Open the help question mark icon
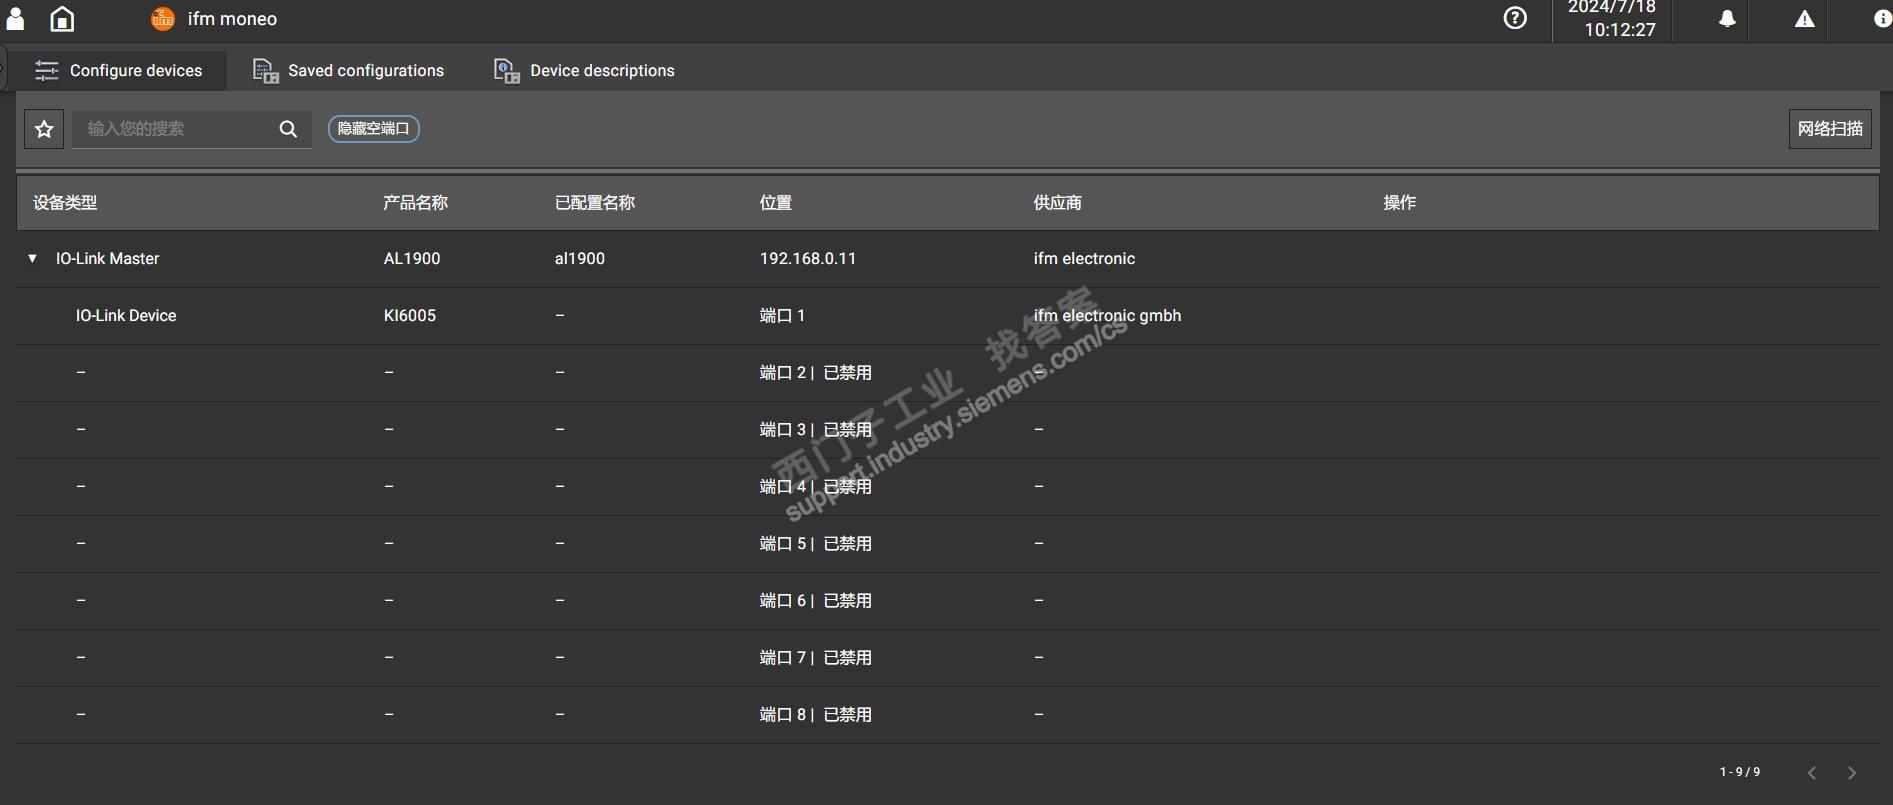This screenshot has height=805, width=1893. (1515, 18)
